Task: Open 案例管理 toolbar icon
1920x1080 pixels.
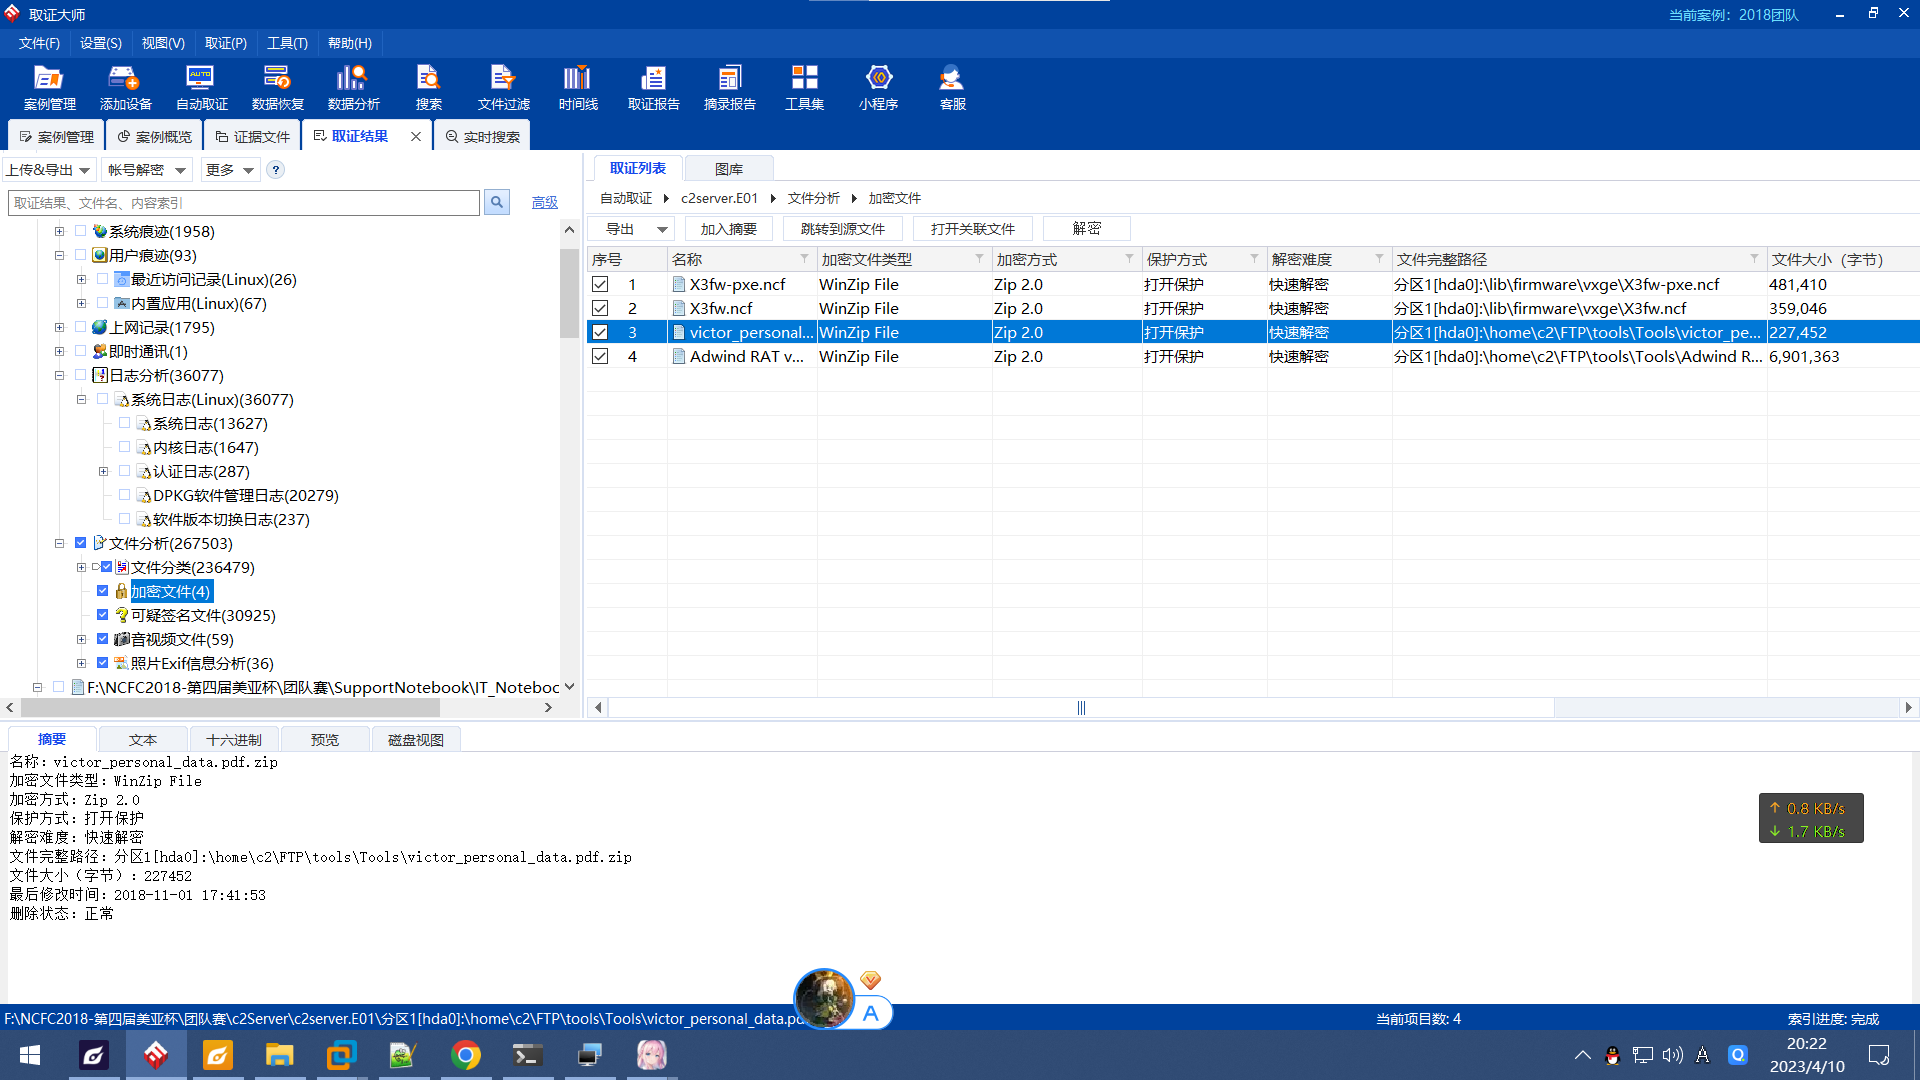Action: 49,87
